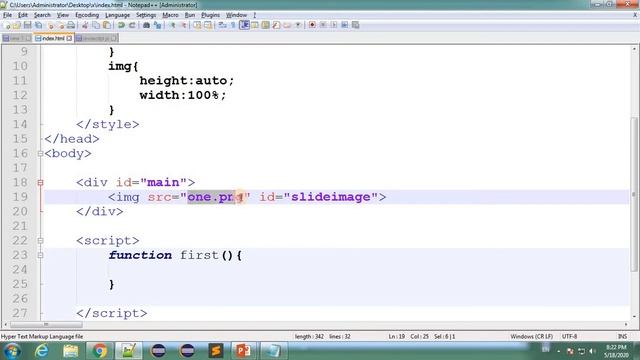The image size is (640, 360).
Task: Click the Paste toolbar icon
Action: (x=107, y=25)
